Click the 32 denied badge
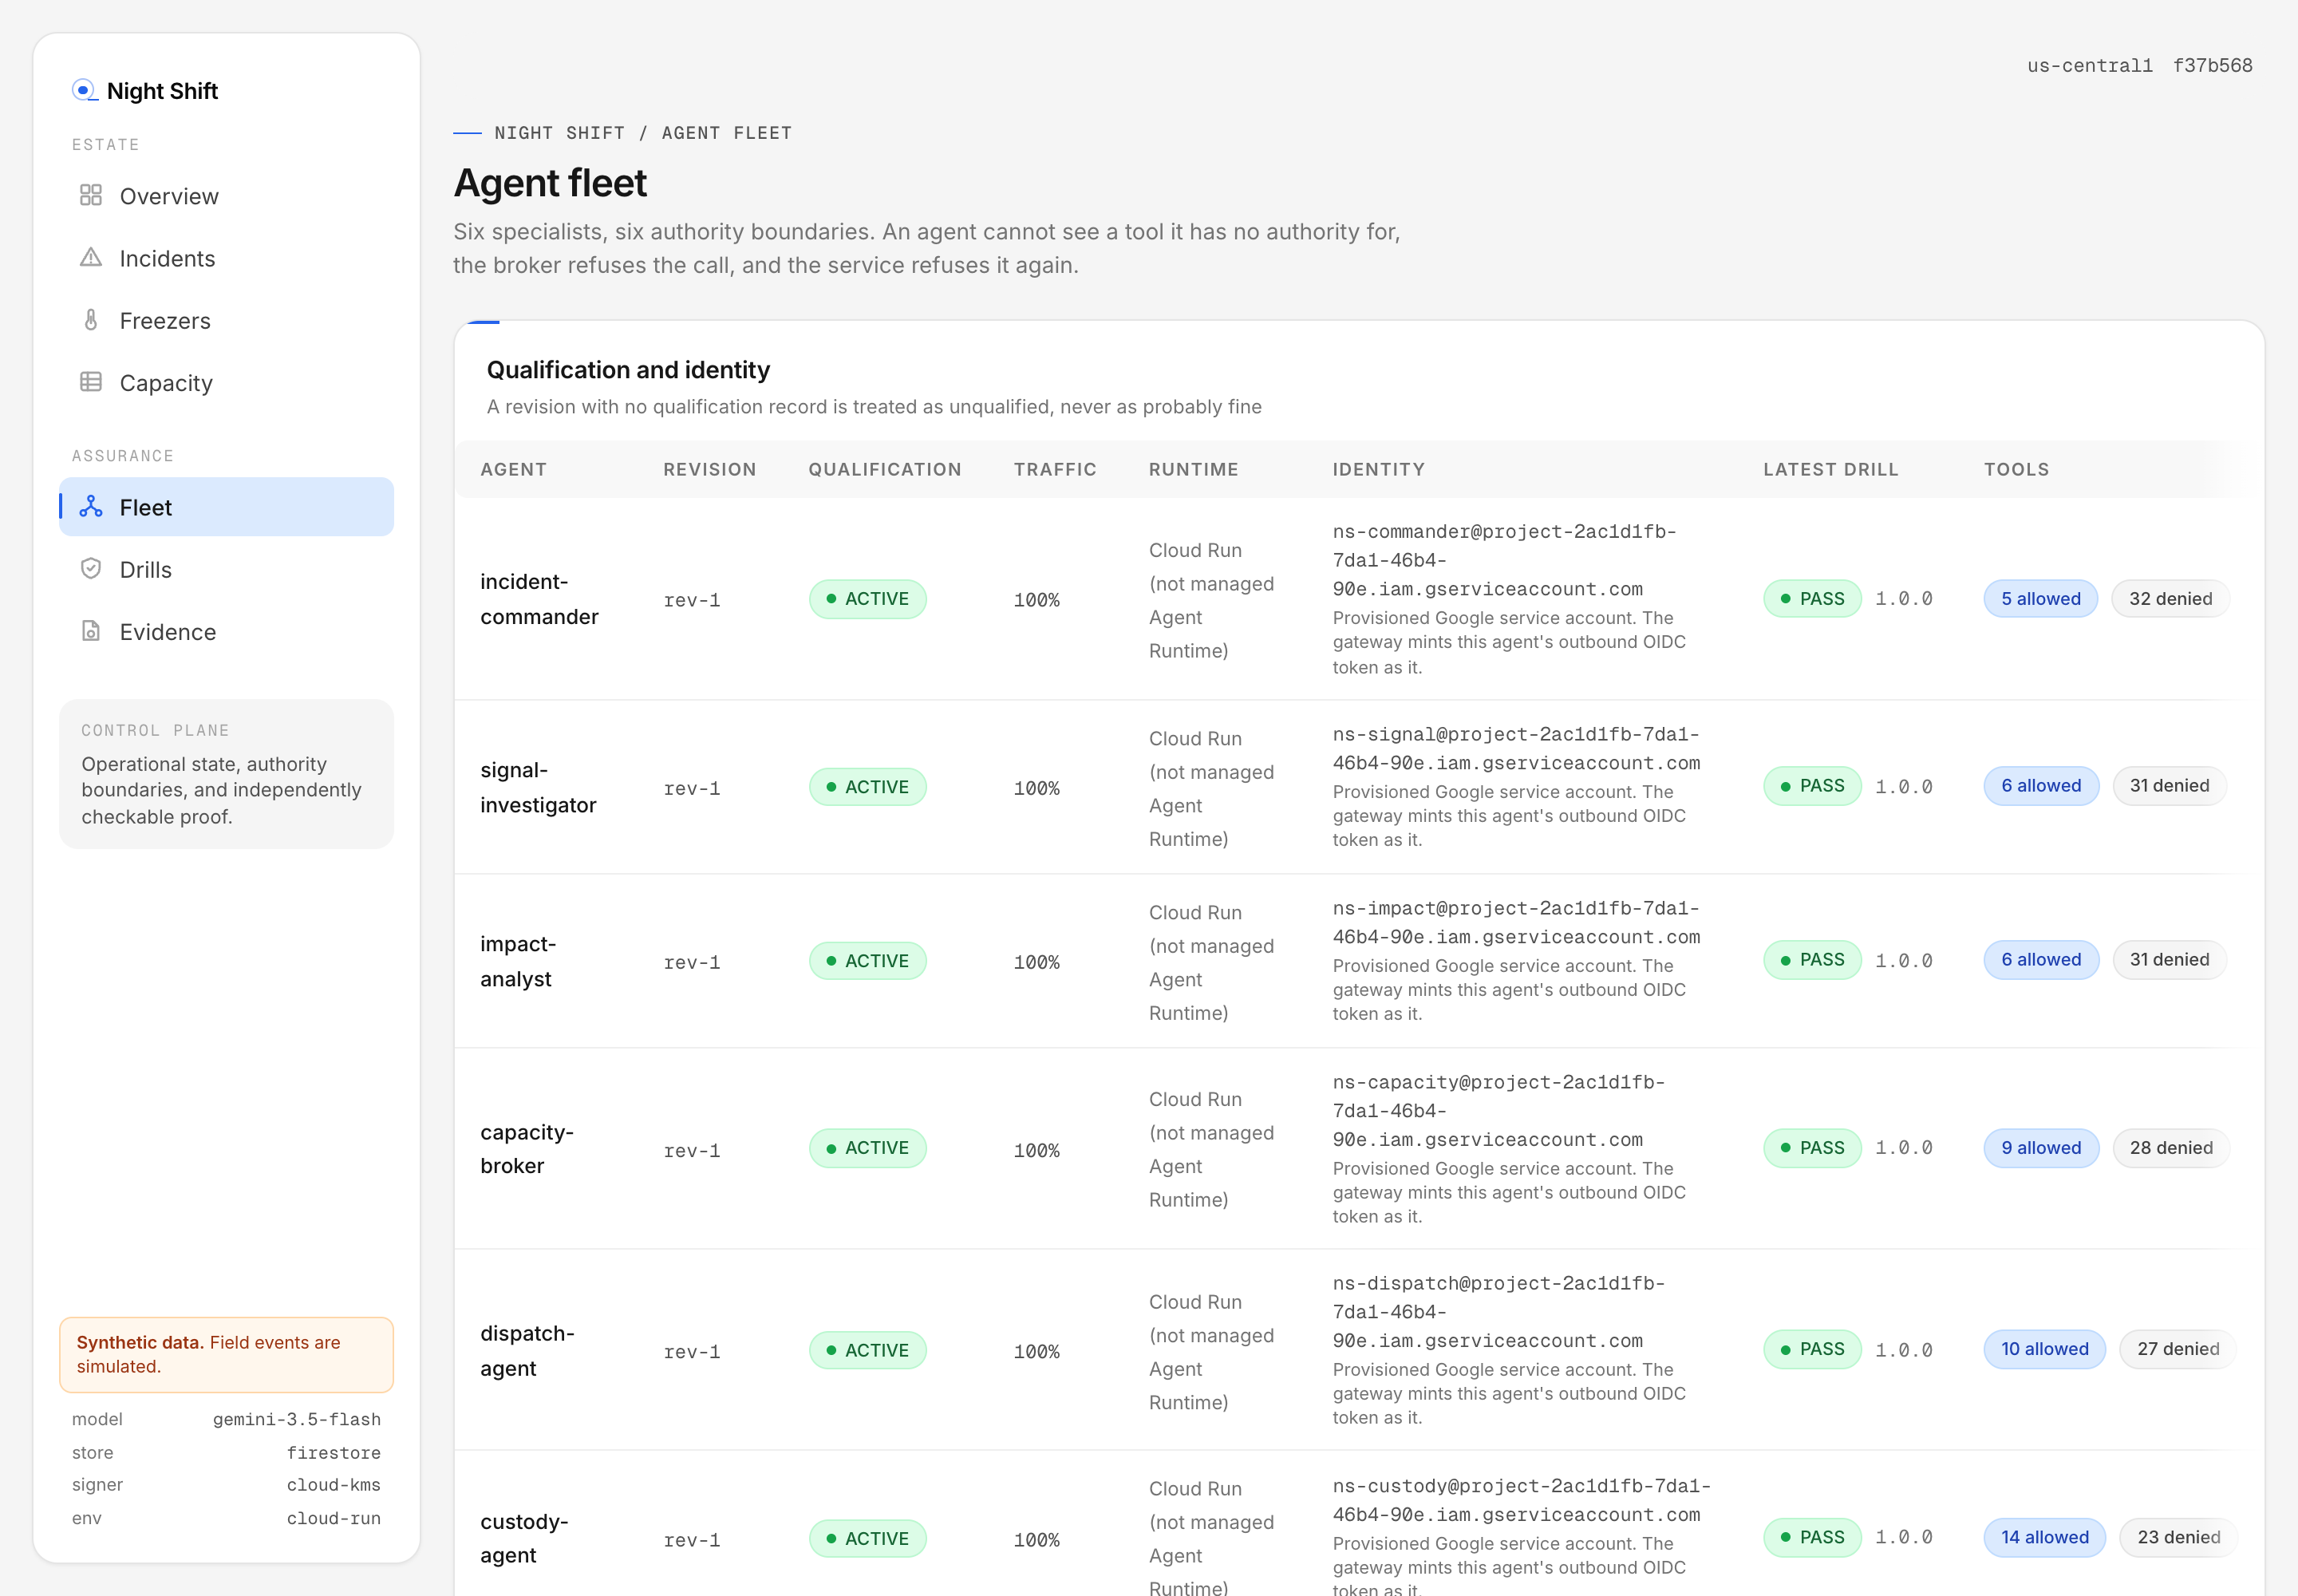Image resolution: width=2298 pixels, height=1596 pixels. click(2170, 599)
